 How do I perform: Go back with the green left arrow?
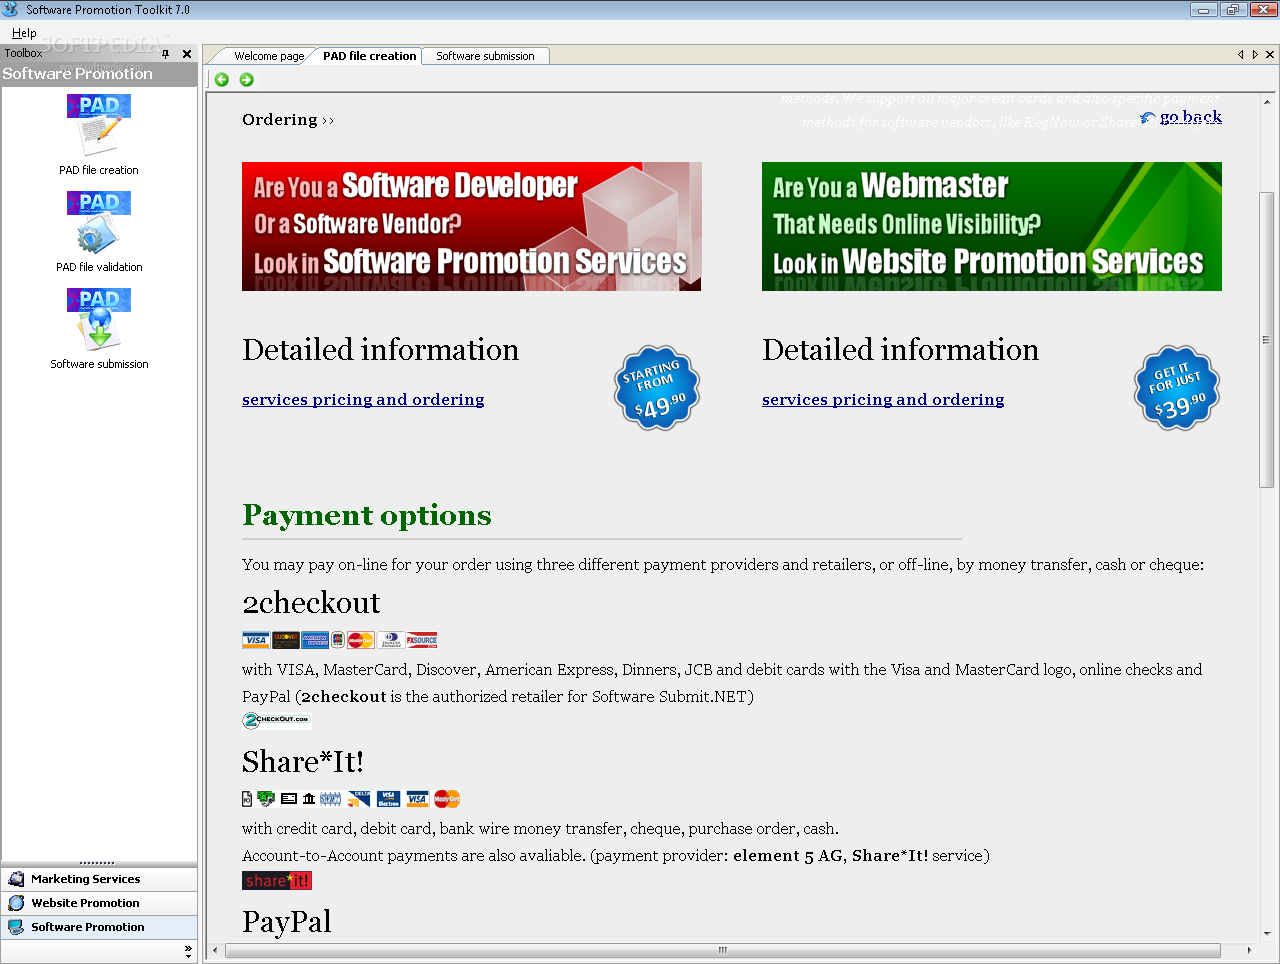click(x=222, y=80)
